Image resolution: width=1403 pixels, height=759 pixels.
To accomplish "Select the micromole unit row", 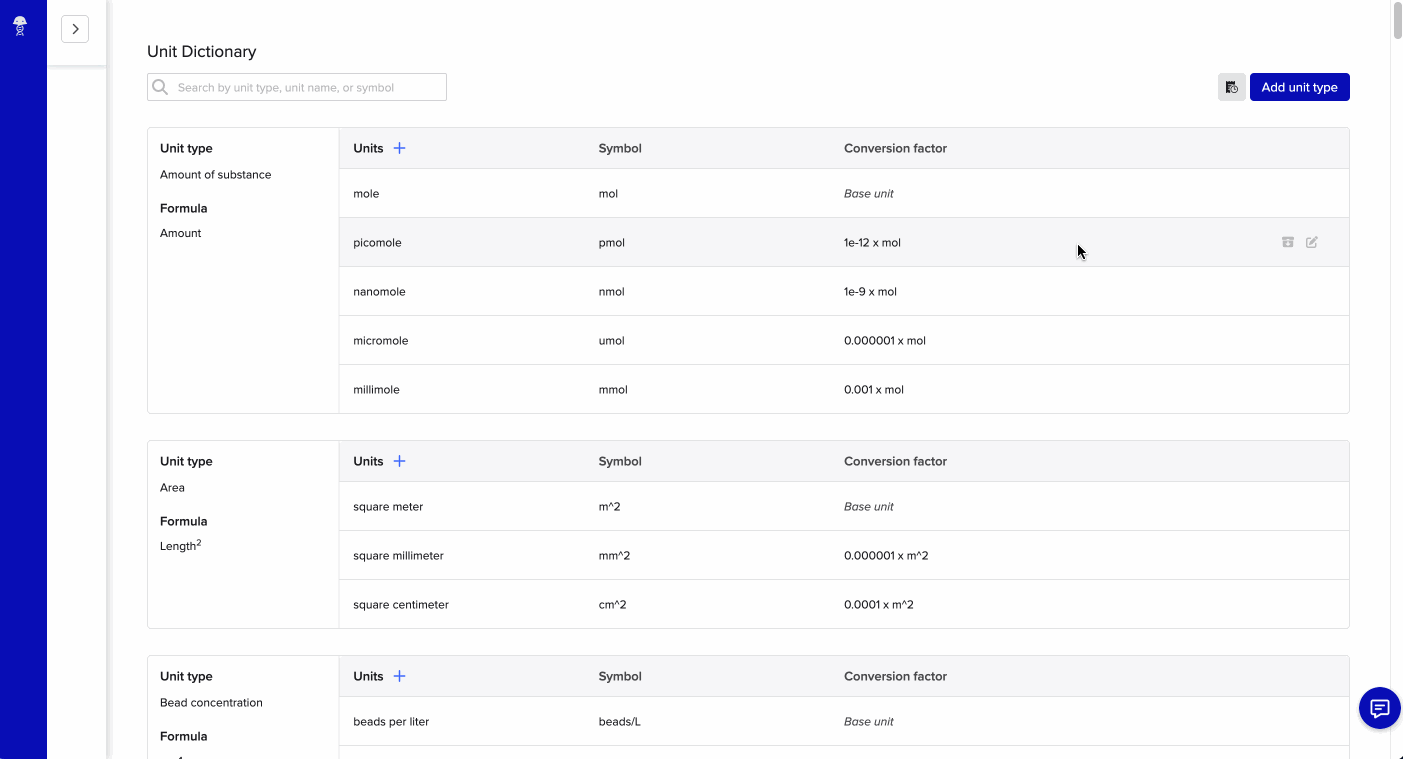I will click(x=843, y=341).
